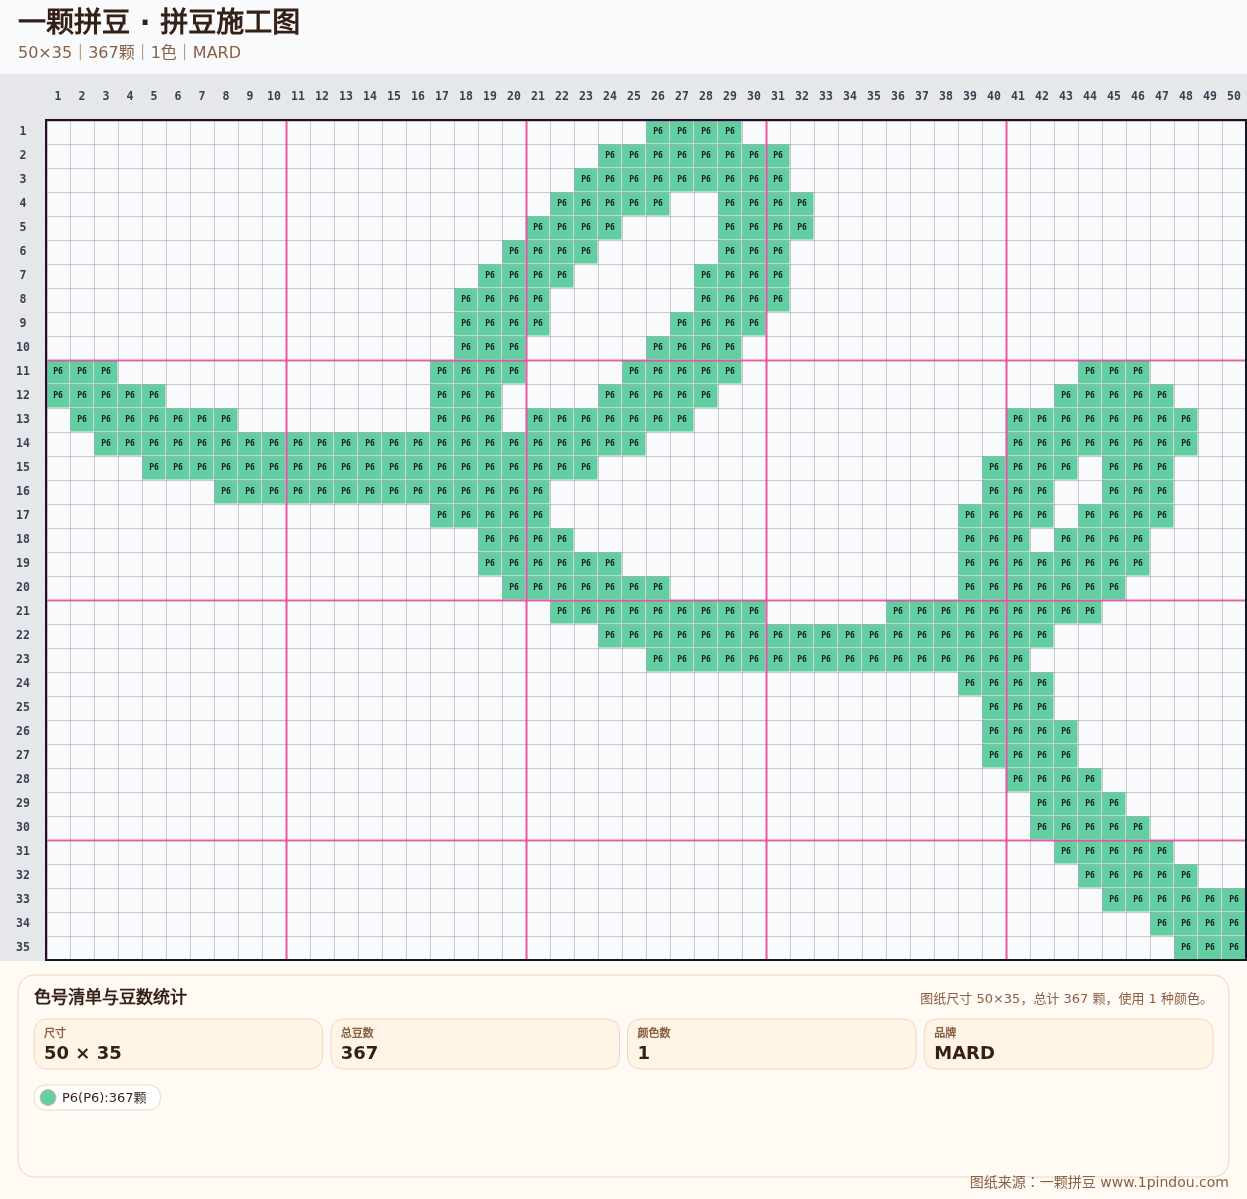The height and width of the screenshot is (1199, 1247).
Task: Open the 总豆数 367 stat card
Action: point(475,1044)
